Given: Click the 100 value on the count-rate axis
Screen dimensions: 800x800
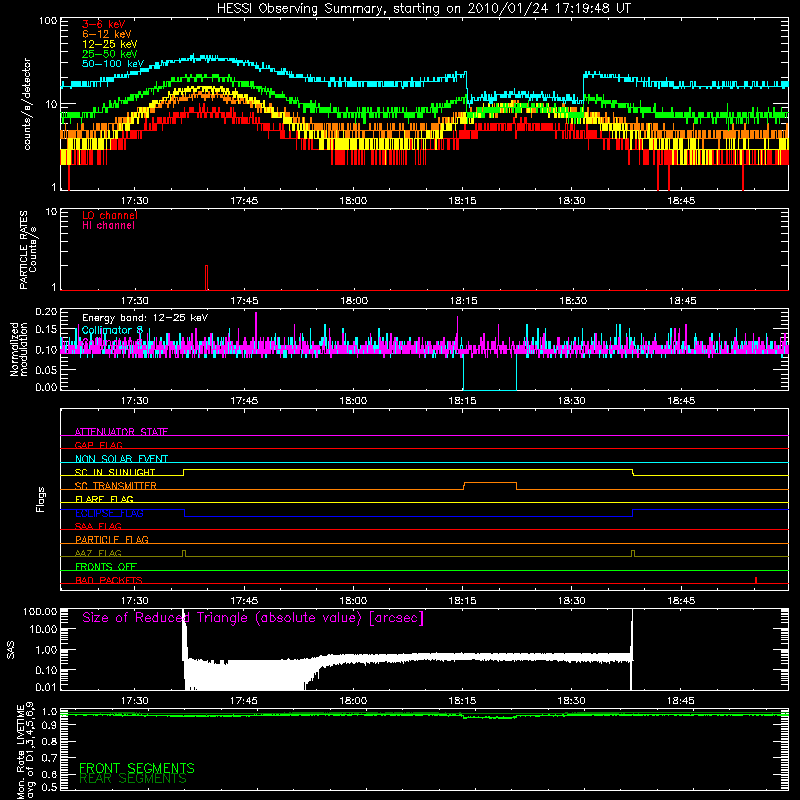Looking at the screenshot, I should pyautogui.click(x=47, y=21).
